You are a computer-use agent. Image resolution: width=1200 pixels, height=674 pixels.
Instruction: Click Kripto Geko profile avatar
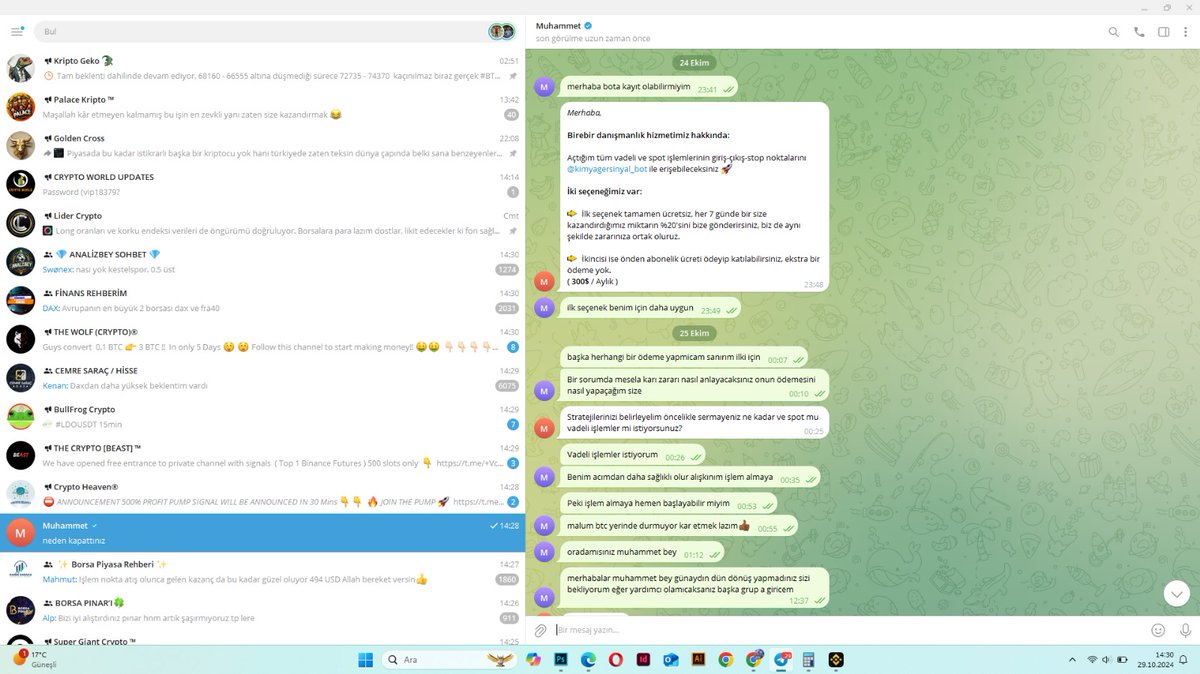pos(21,68)
